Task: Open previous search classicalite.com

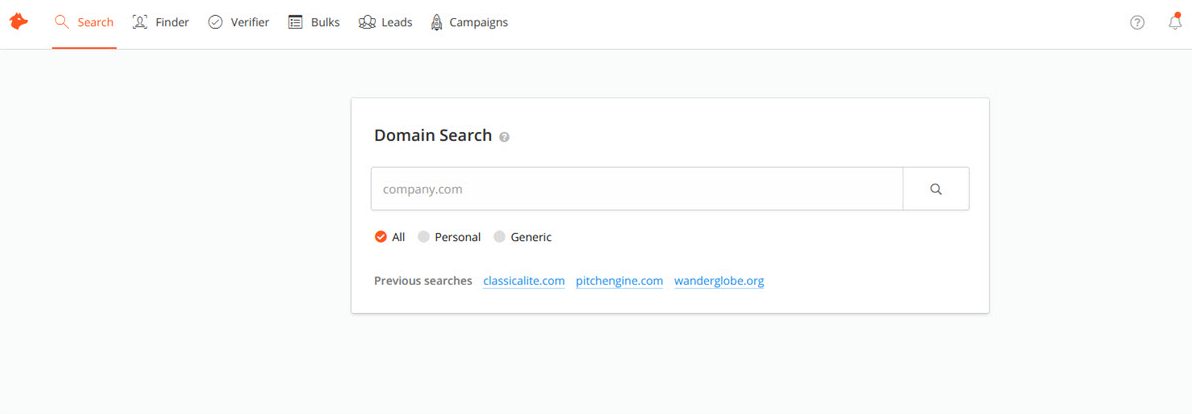Action: (524, 281)
